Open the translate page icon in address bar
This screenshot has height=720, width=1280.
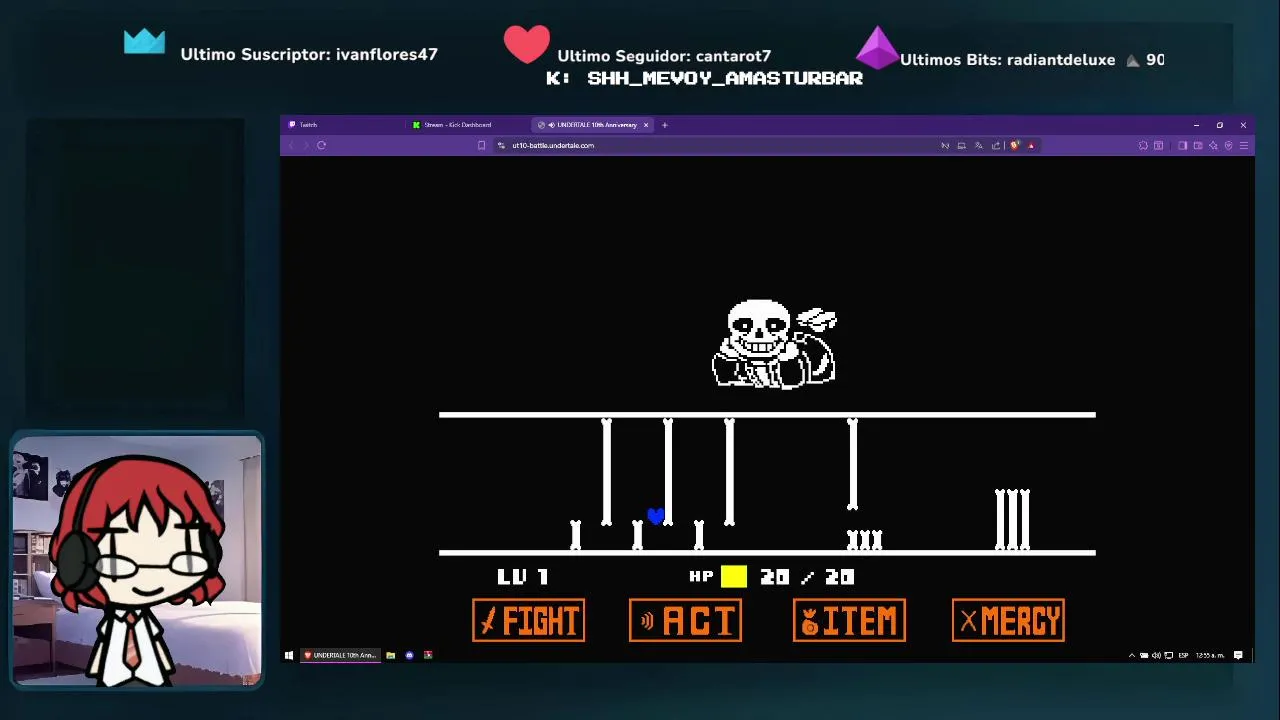(978, 145)
